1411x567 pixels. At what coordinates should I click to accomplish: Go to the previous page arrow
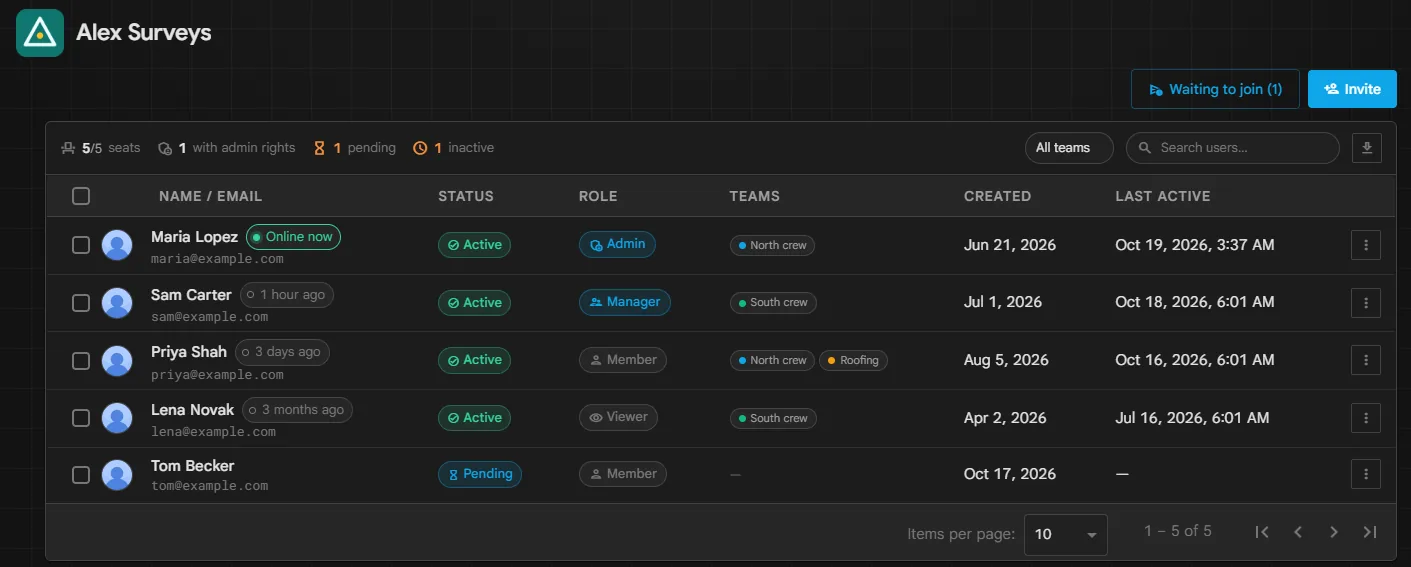pos(1298,532)
